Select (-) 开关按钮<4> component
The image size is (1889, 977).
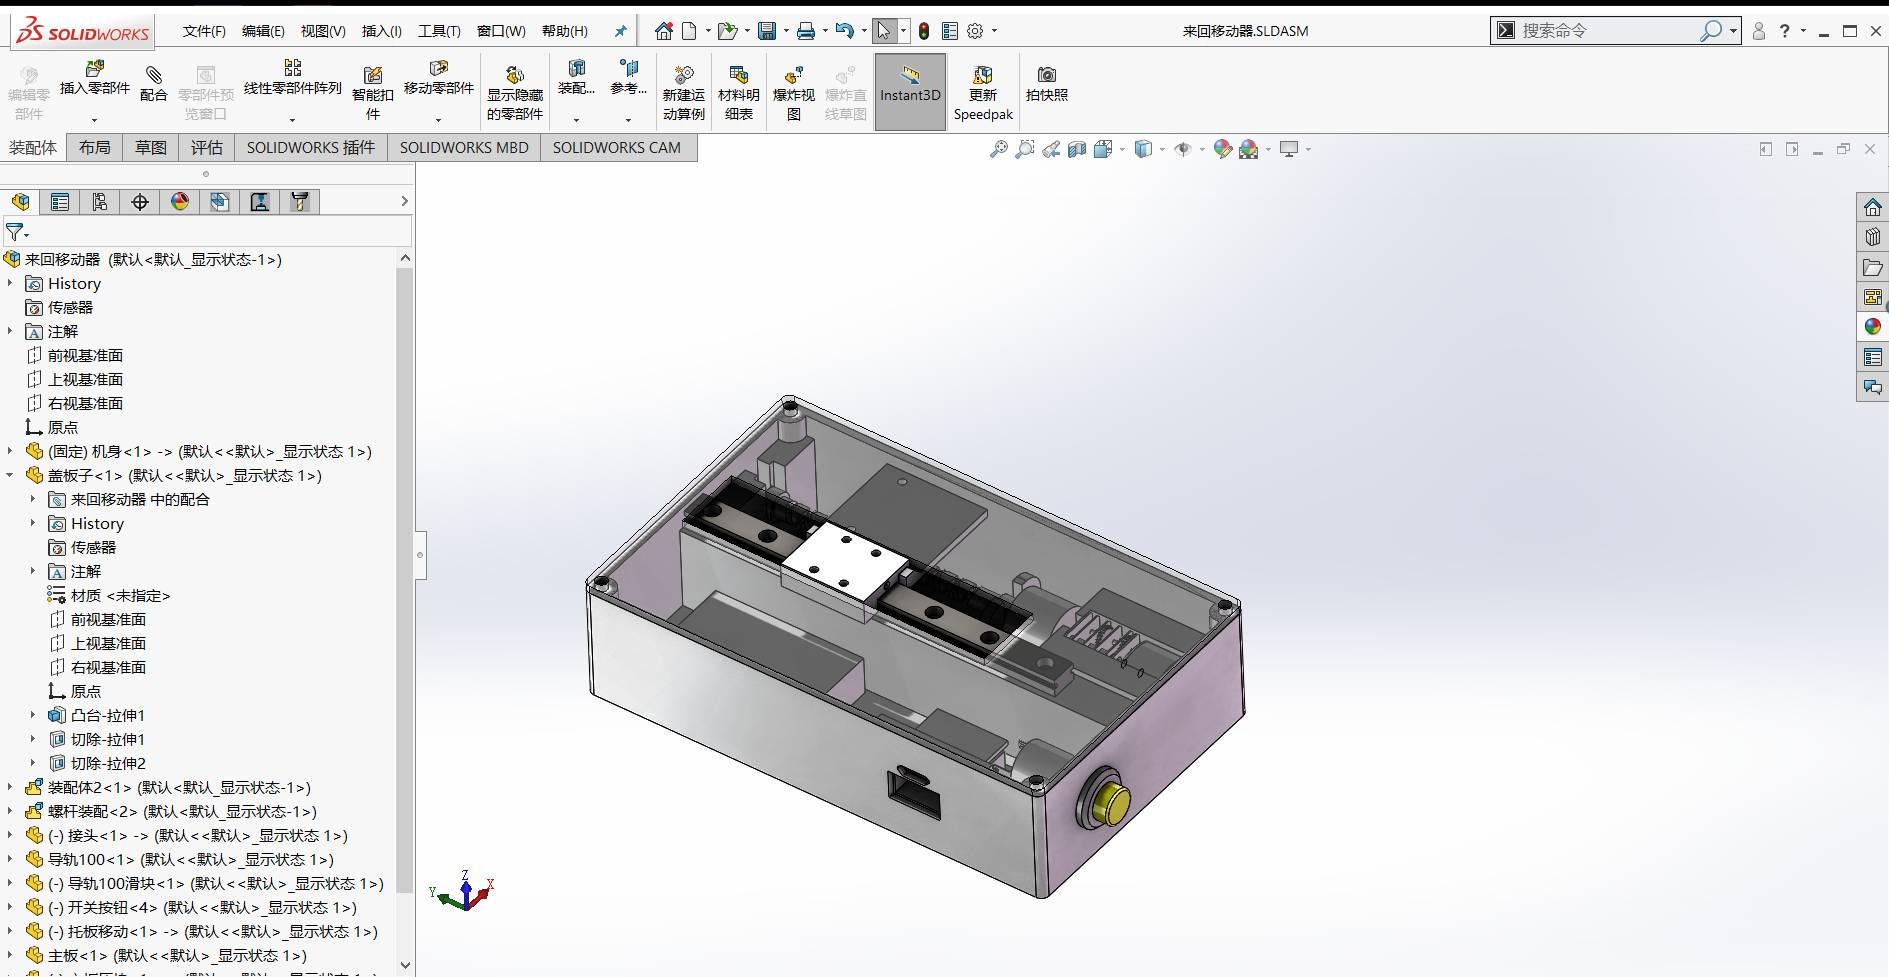pos(202,907)
